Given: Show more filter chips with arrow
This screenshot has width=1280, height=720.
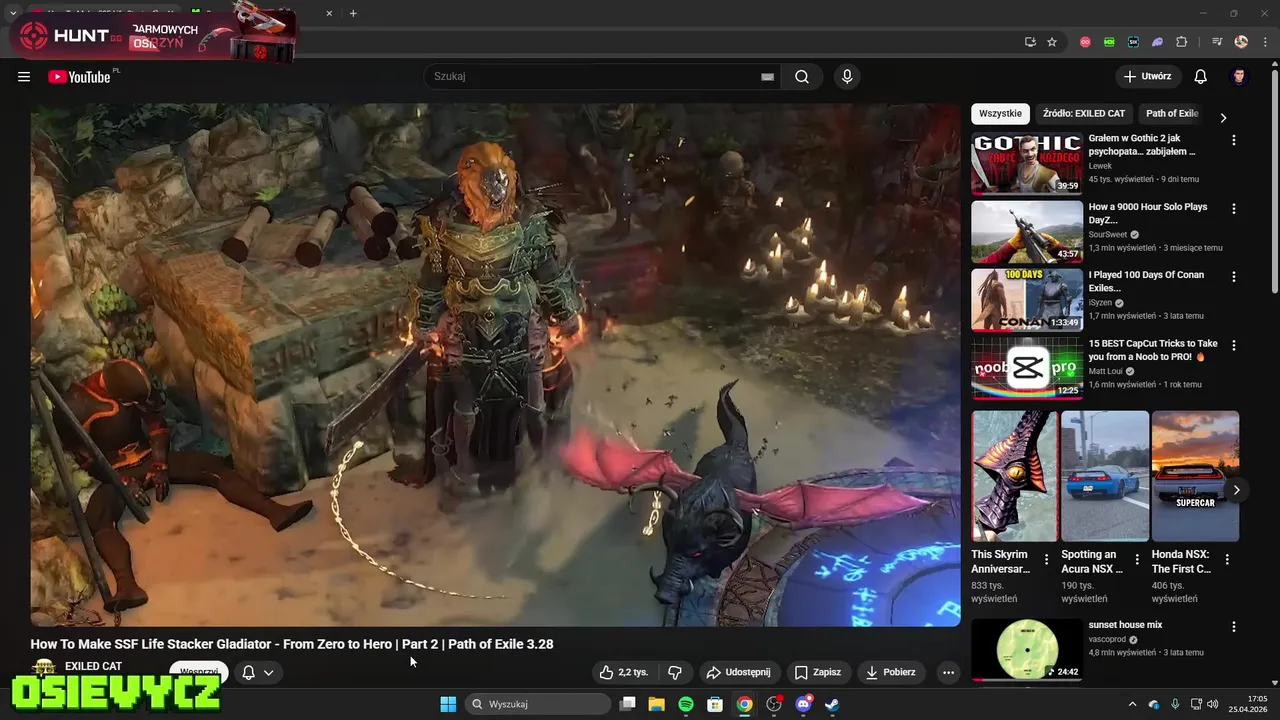Looking at the screenshot, I should click(x=1222, y=117).
